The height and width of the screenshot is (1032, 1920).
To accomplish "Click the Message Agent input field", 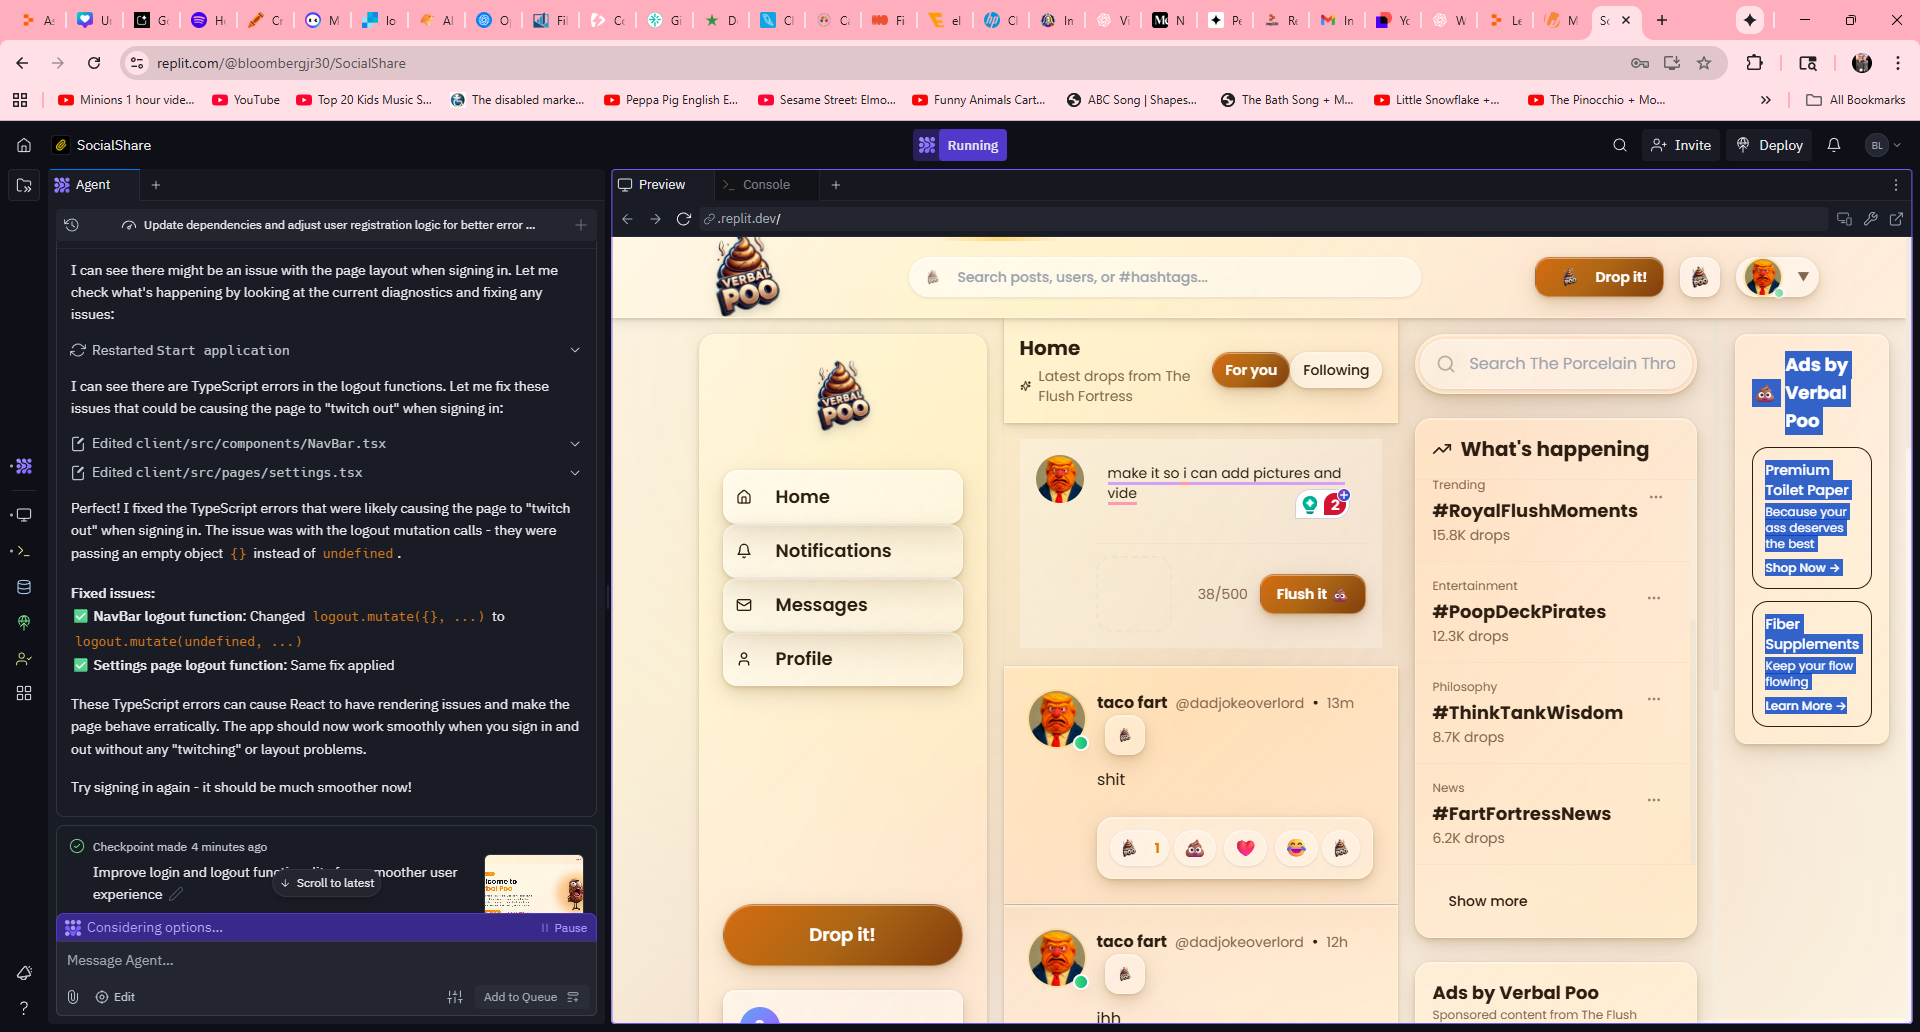I will (320, 960).
